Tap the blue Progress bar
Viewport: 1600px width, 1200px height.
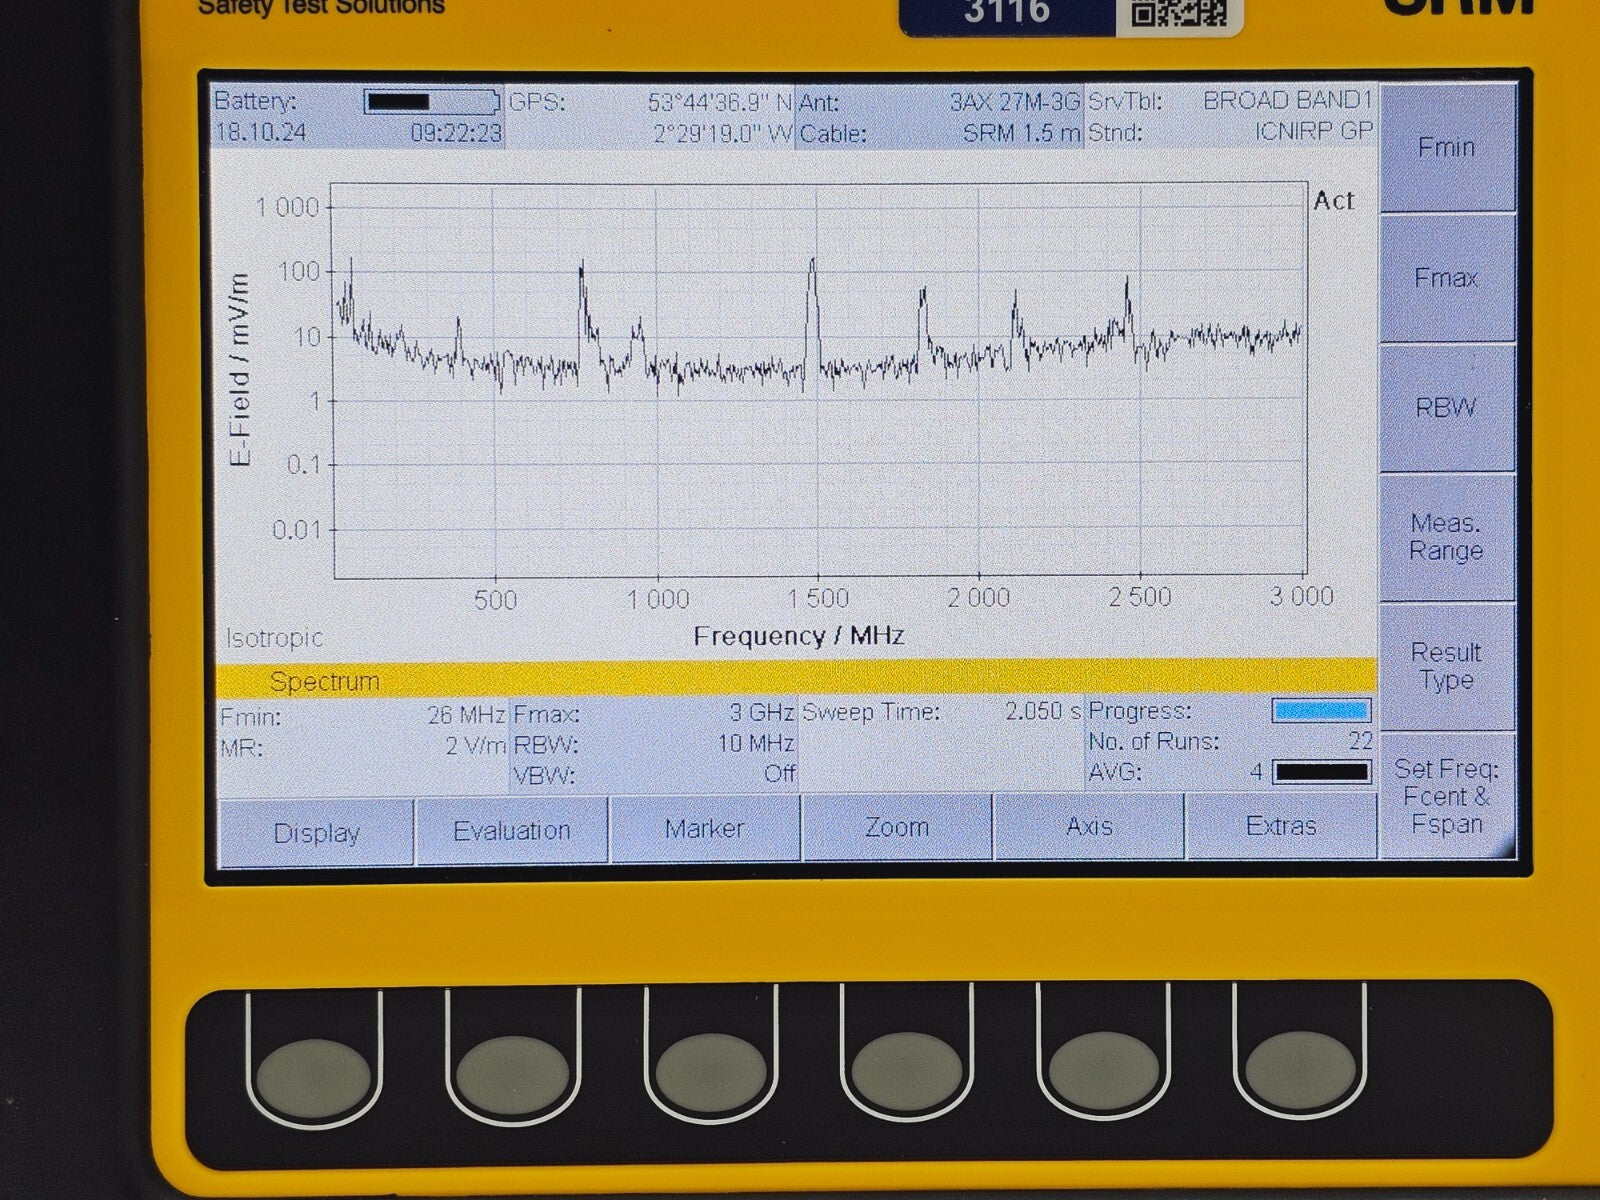pyautogui.click(x=1321, y=711)
